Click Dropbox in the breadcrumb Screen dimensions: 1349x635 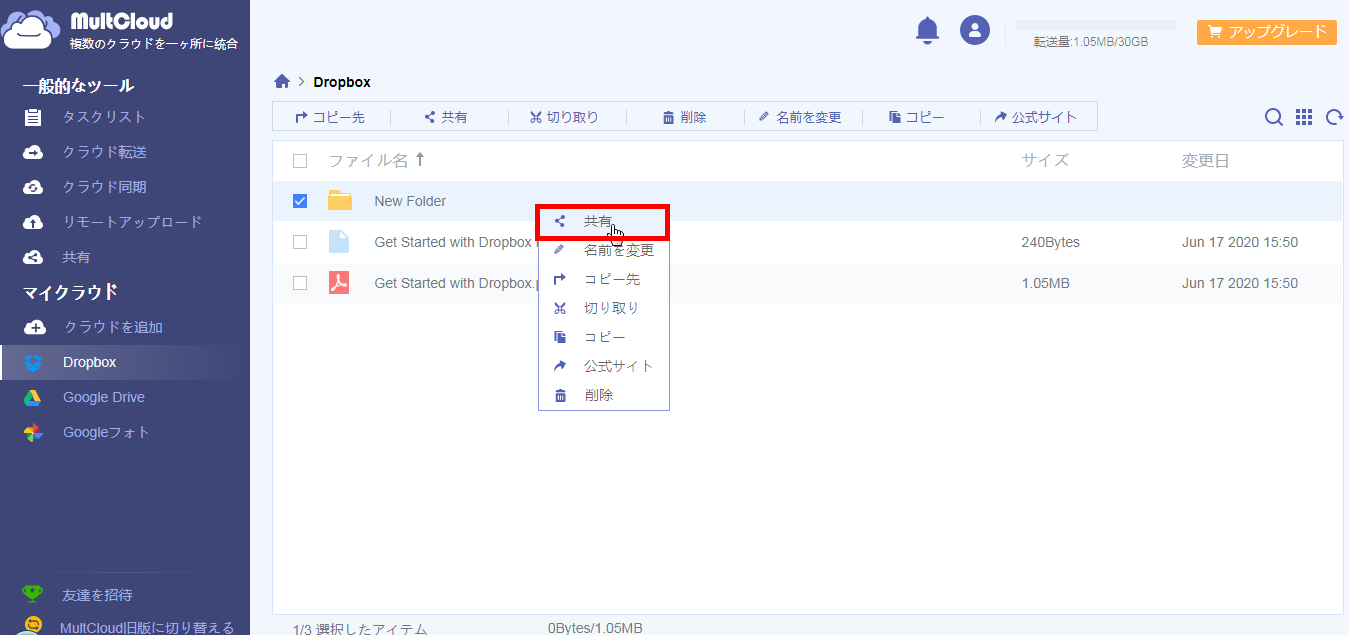[x=342, y=82]
